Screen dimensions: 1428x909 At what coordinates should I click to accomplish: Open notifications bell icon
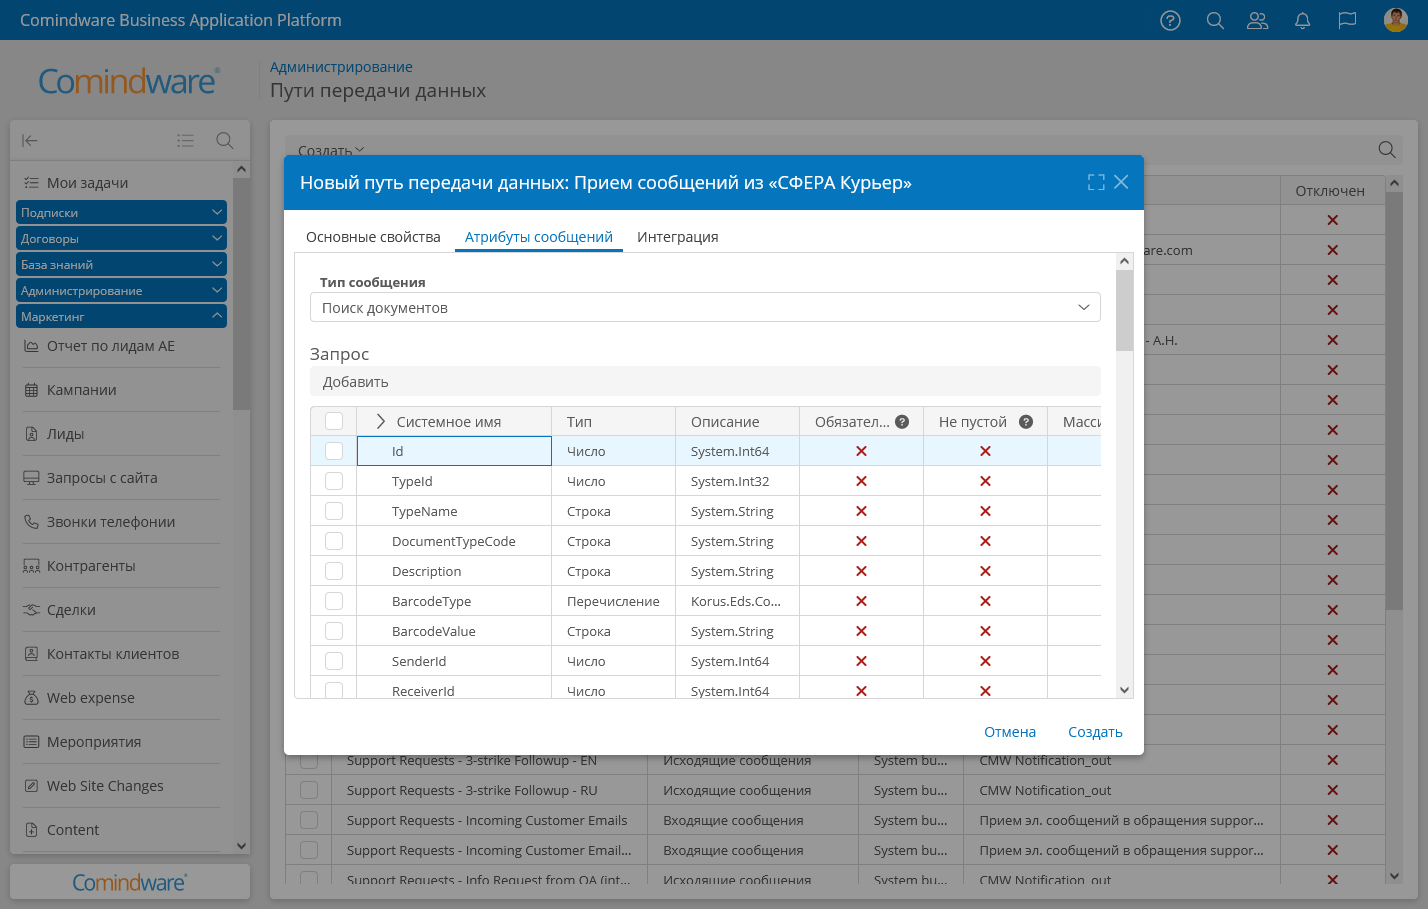click(1302, 20)
